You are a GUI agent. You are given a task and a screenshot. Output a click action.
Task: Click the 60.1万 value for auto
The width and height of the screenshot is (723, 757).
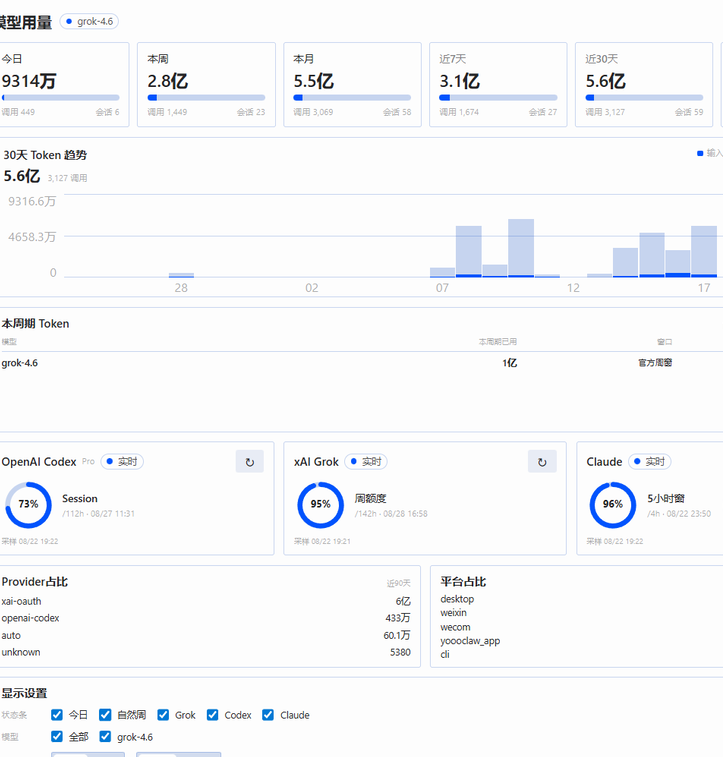(397, 635)
